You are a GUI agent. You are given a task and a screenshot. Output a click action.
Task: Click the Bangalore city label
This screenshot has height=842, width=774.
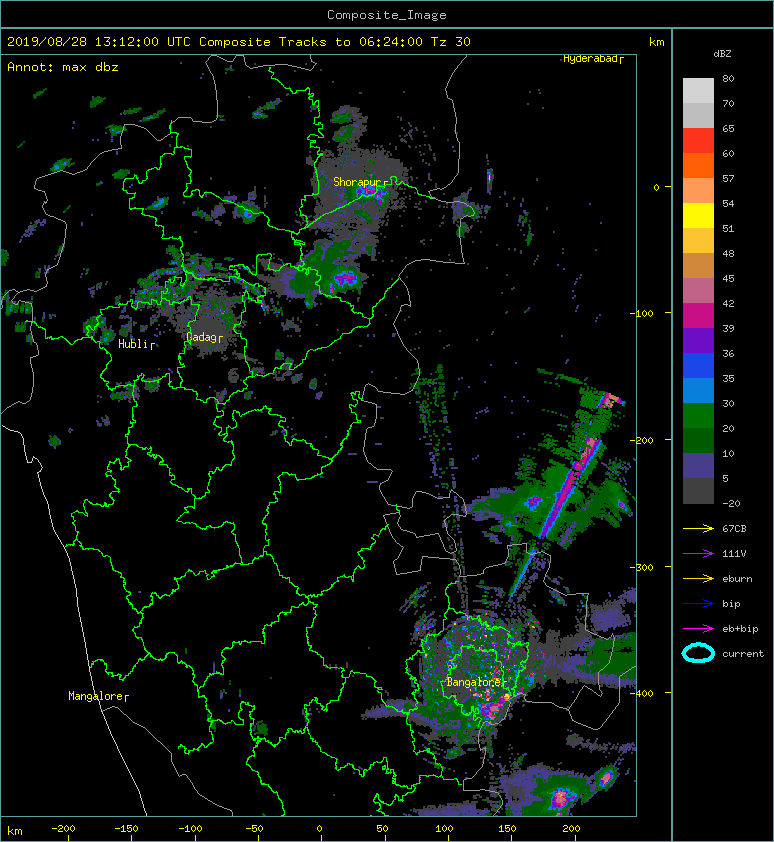(x=474, y=683)
